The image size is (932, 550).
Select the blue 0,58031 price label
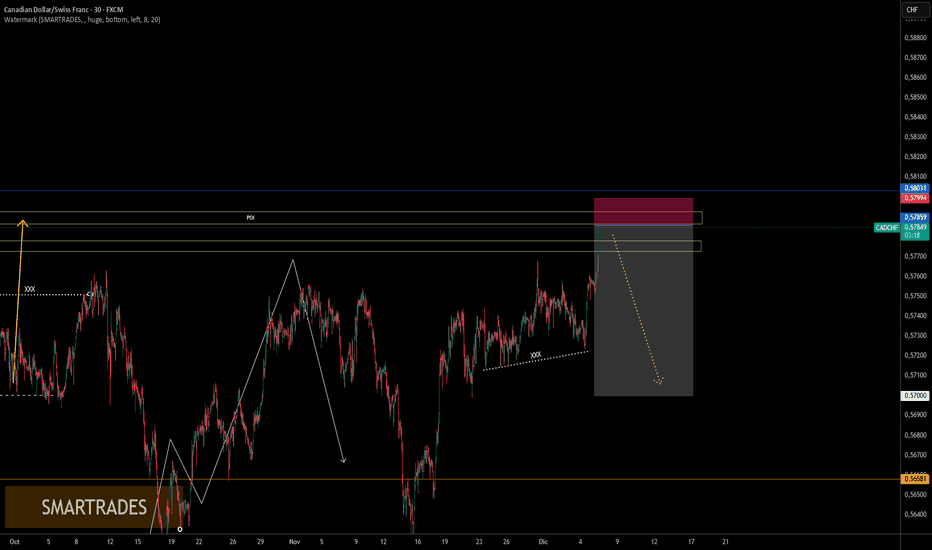point(915,188)
